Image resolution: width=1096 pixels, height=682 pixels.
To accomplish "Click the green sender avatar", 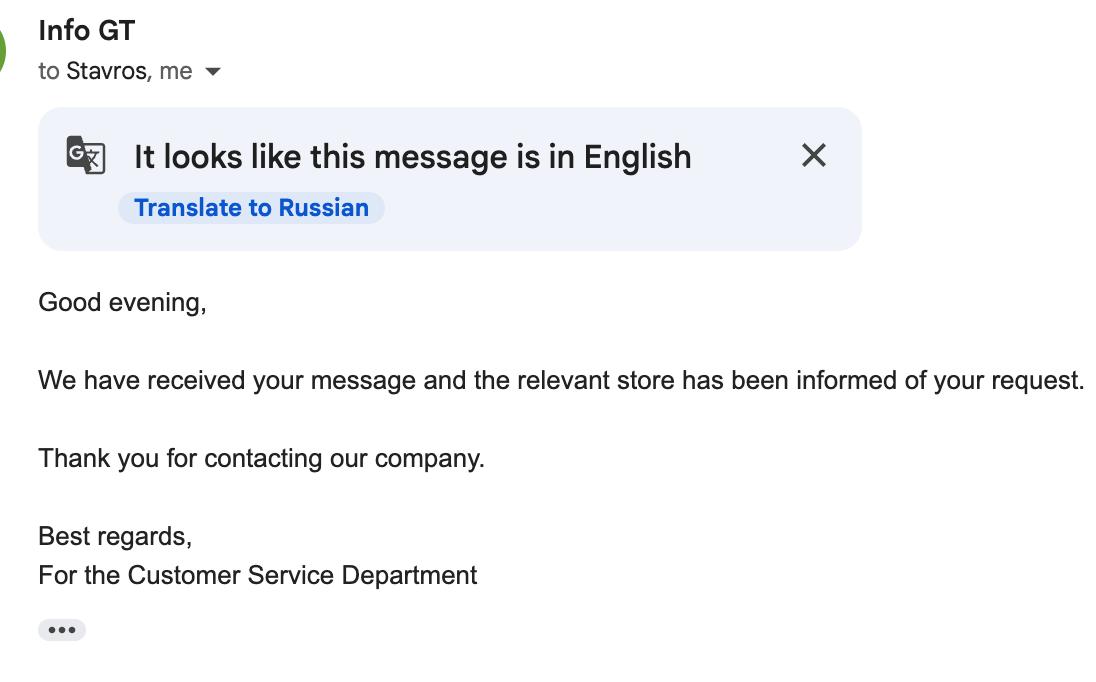I will coord(3,50).
